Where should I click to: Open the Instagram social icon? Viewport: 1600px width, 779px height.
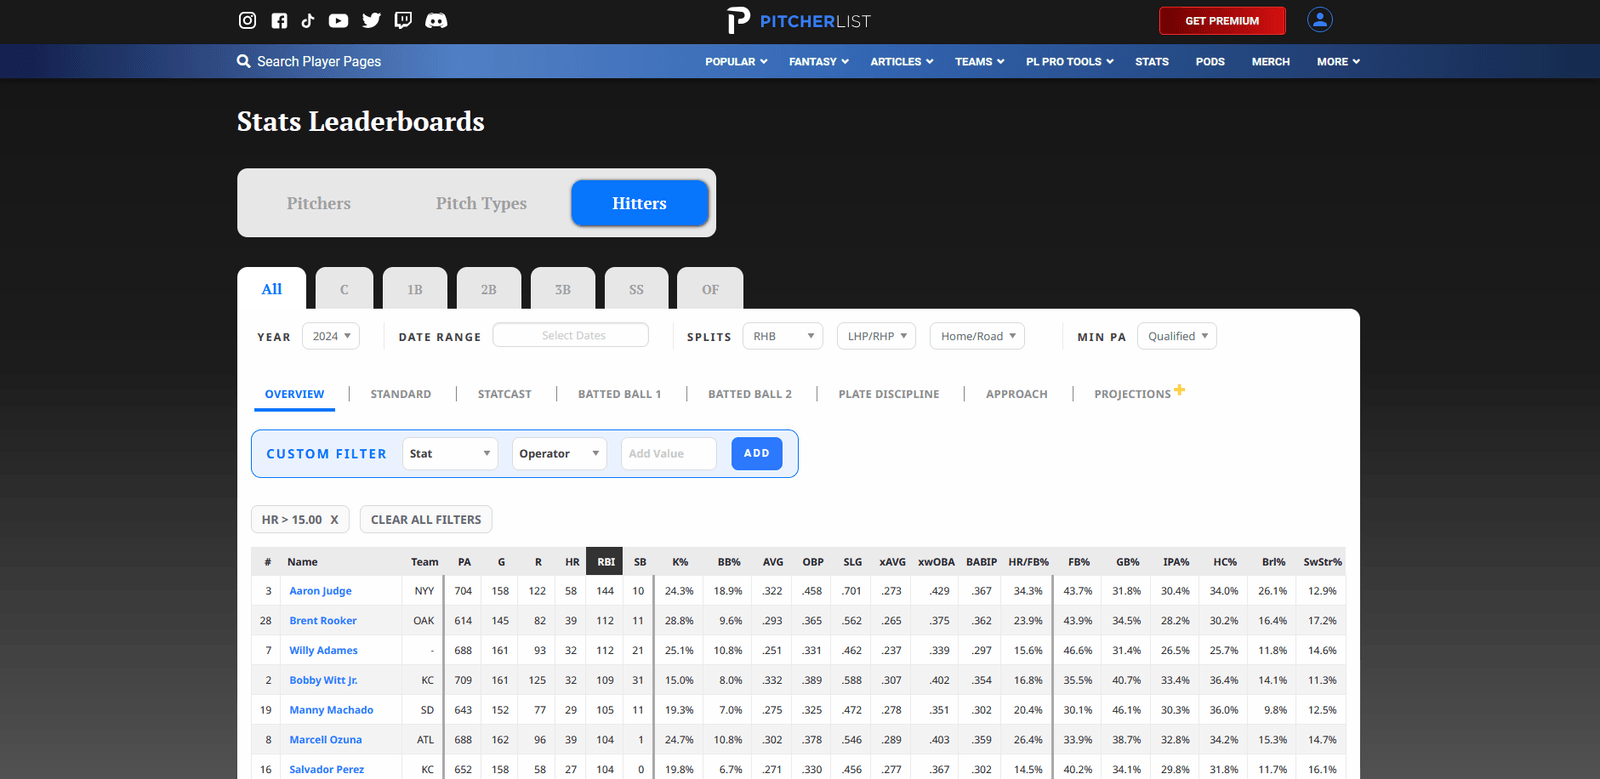click(247, 20)
